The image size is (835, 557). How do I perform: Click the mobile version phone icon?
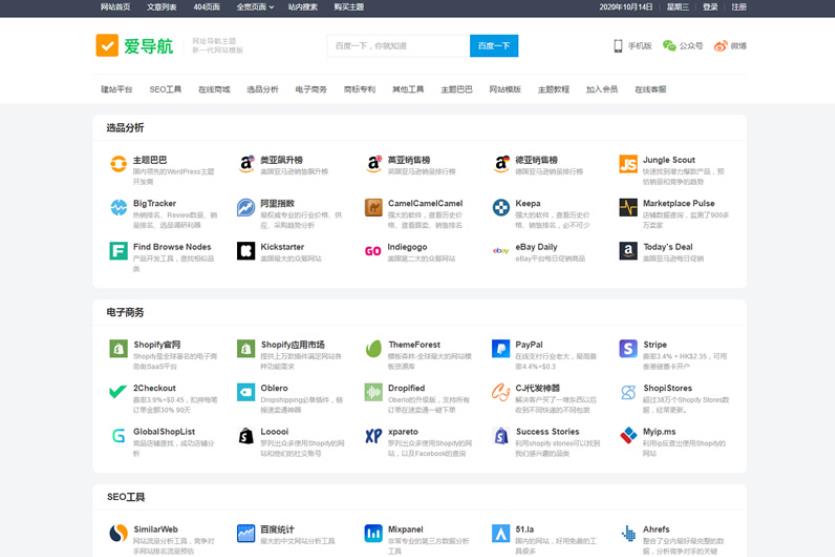click(x=618, y=46)
